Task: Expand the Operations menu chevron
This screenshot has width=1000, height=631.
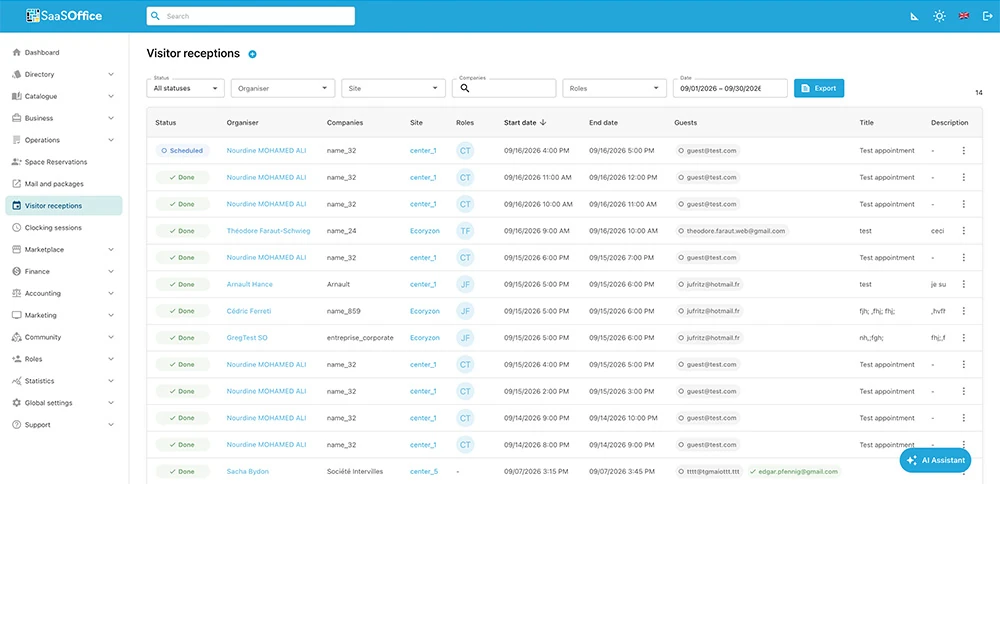Action: pos(111,140)
